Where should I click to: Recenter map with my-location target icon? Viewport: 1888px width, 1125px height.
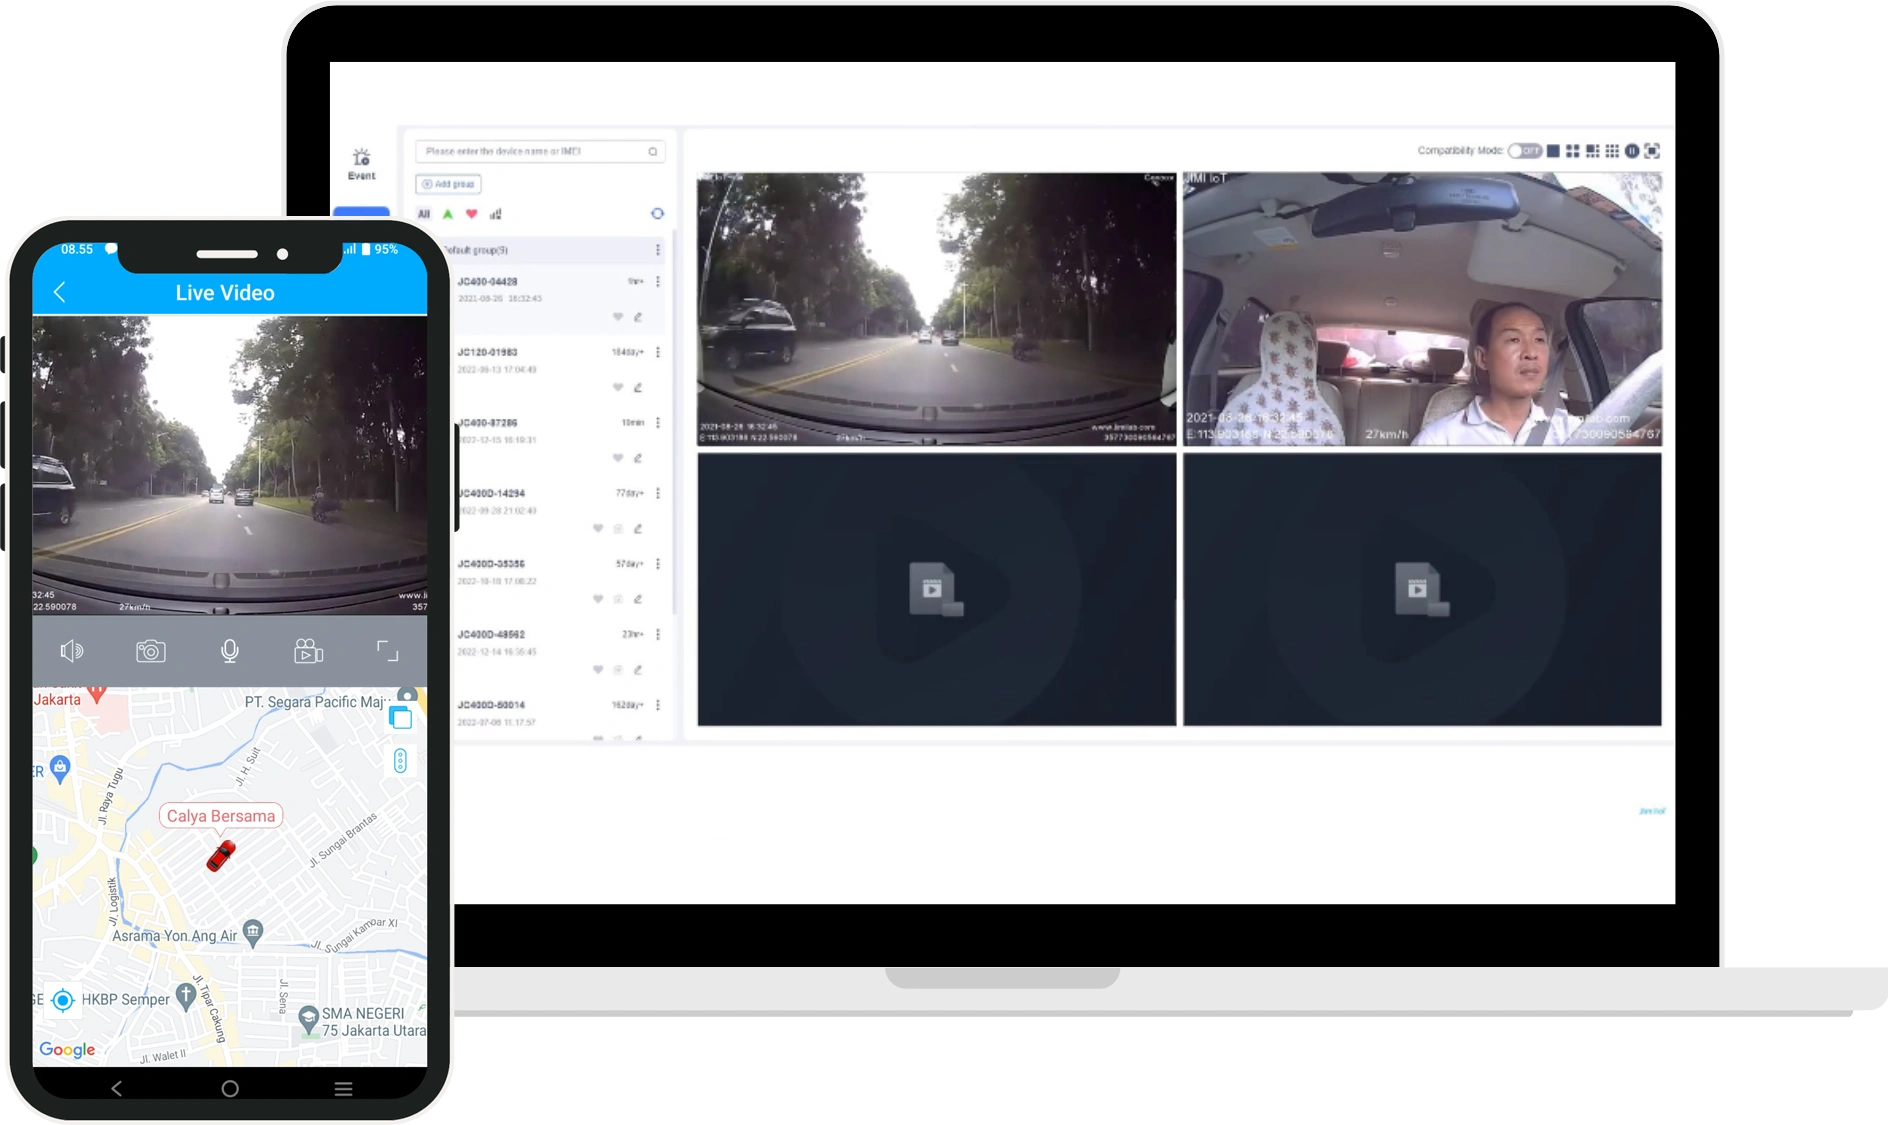[63, 1000]
